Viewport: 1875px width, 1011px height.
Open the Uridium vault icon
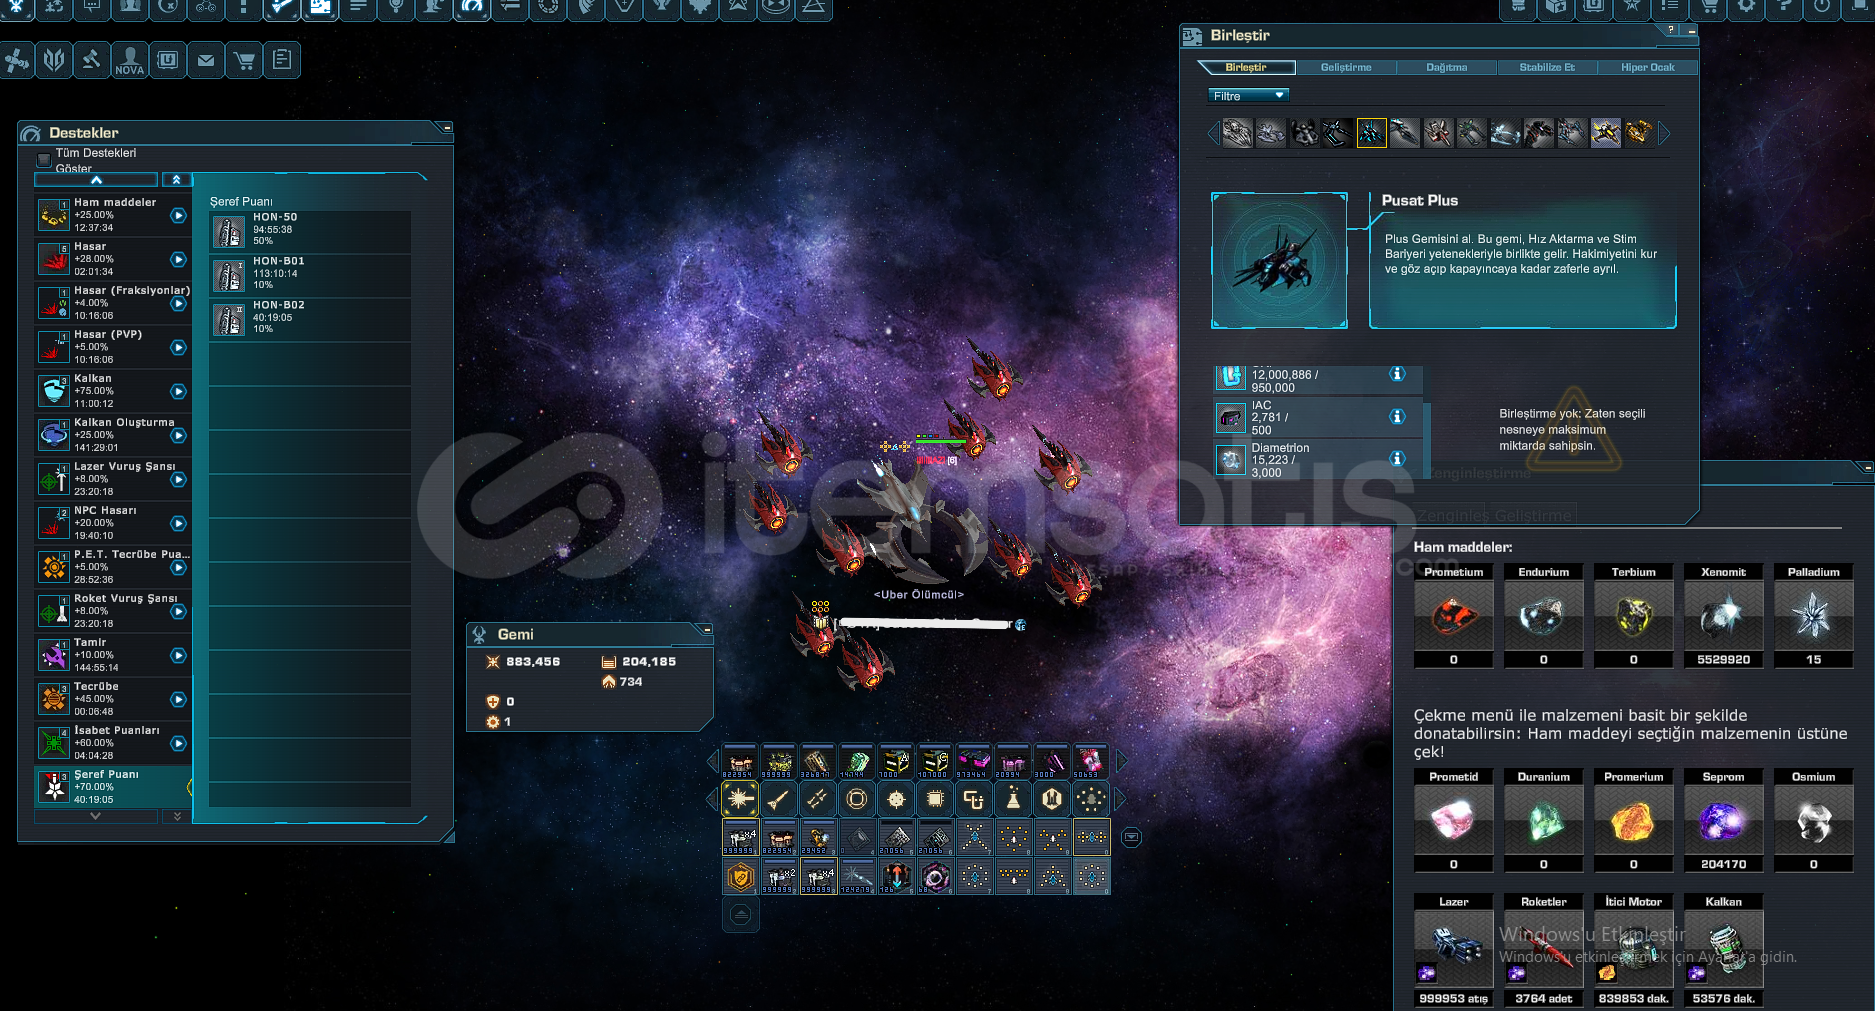coord(168,61)
